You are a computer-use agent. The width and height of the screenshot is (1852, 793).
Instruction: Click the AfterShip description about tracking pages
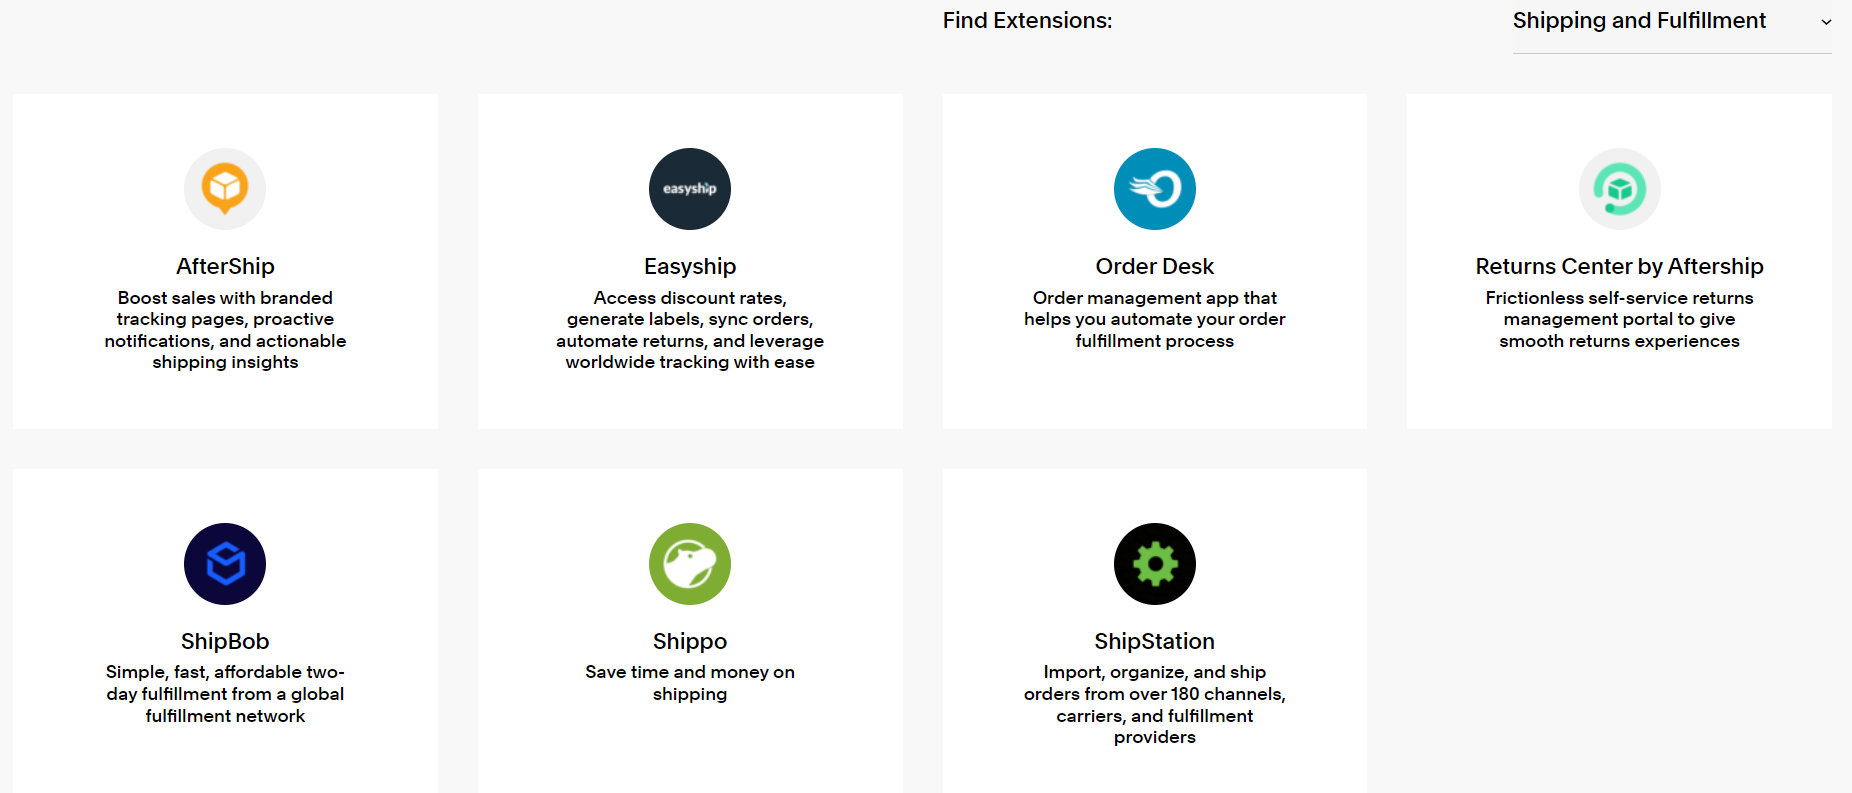(225, 330)
